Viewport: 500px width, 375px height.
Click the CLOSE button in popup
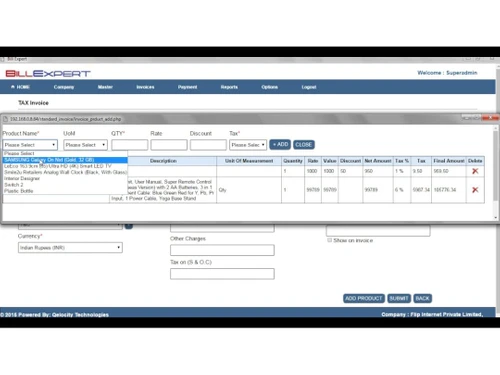coord(303,145)
